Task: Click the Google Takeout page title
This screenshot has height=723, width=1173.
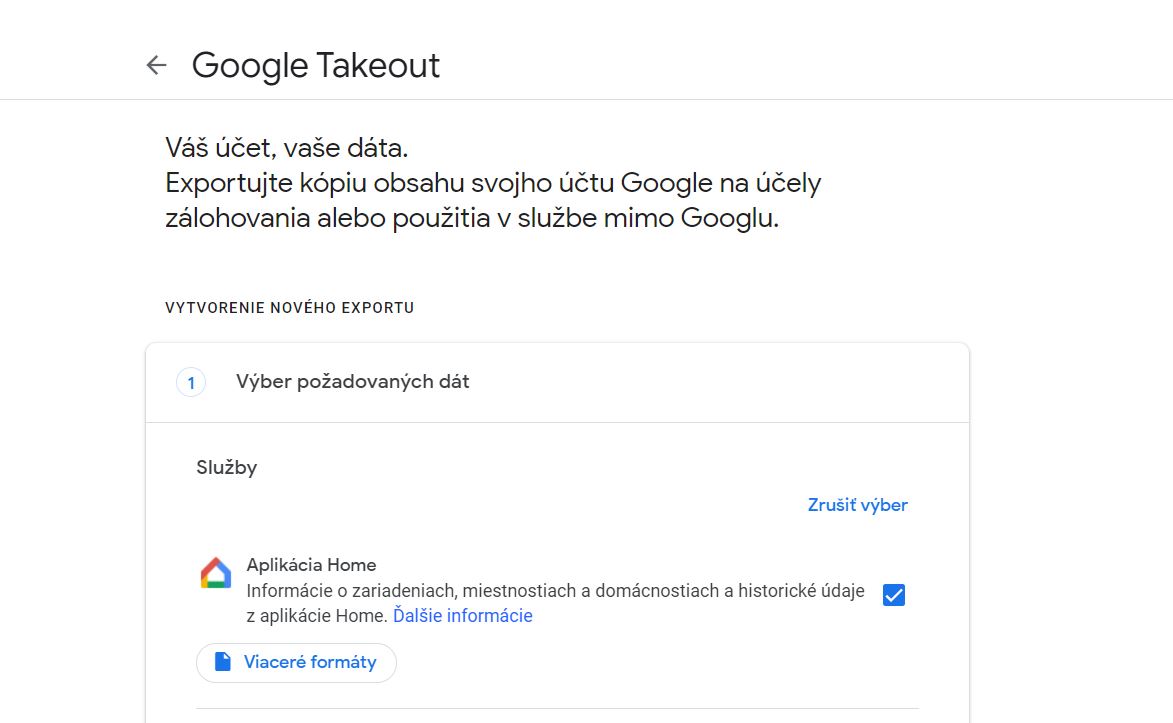Action: click(316, 66)
